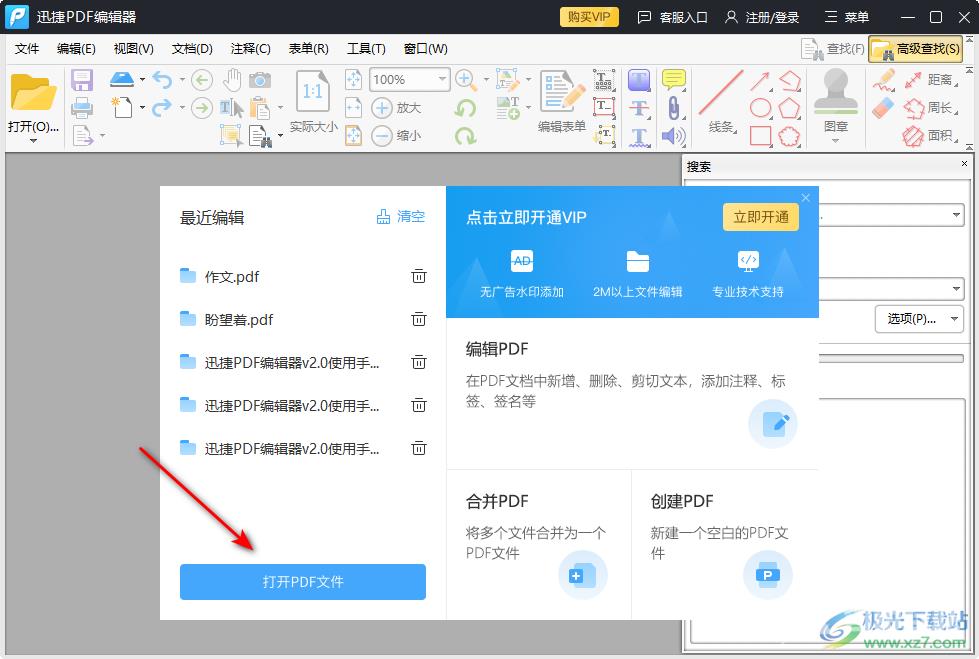Image resolution: width=979 pixels, height=659 pixels.
Task: Click 注册/登录 in title bar
Action: pos(762,17)
